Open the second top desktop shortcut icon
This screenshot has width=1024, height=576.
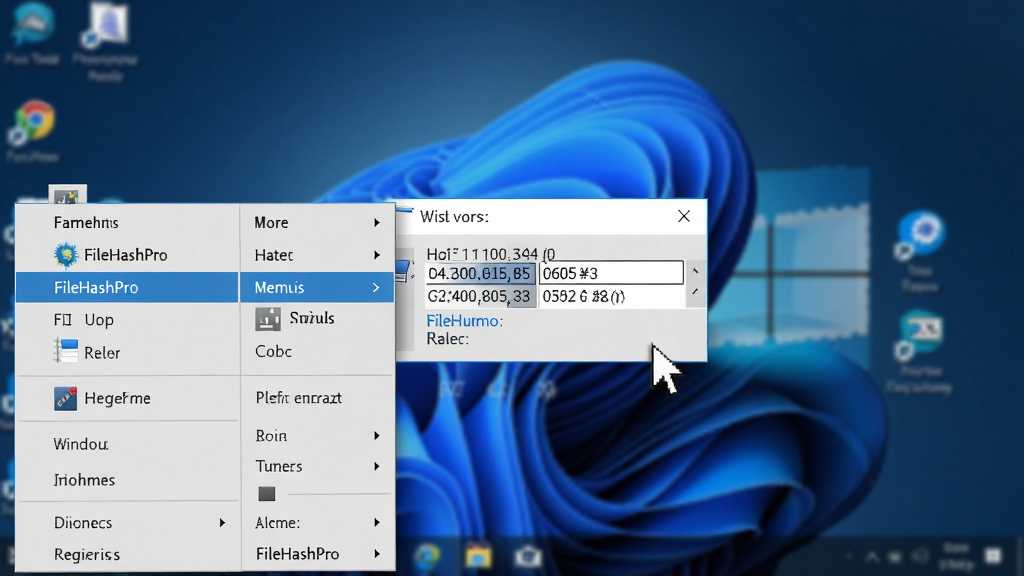click(106, 25)
